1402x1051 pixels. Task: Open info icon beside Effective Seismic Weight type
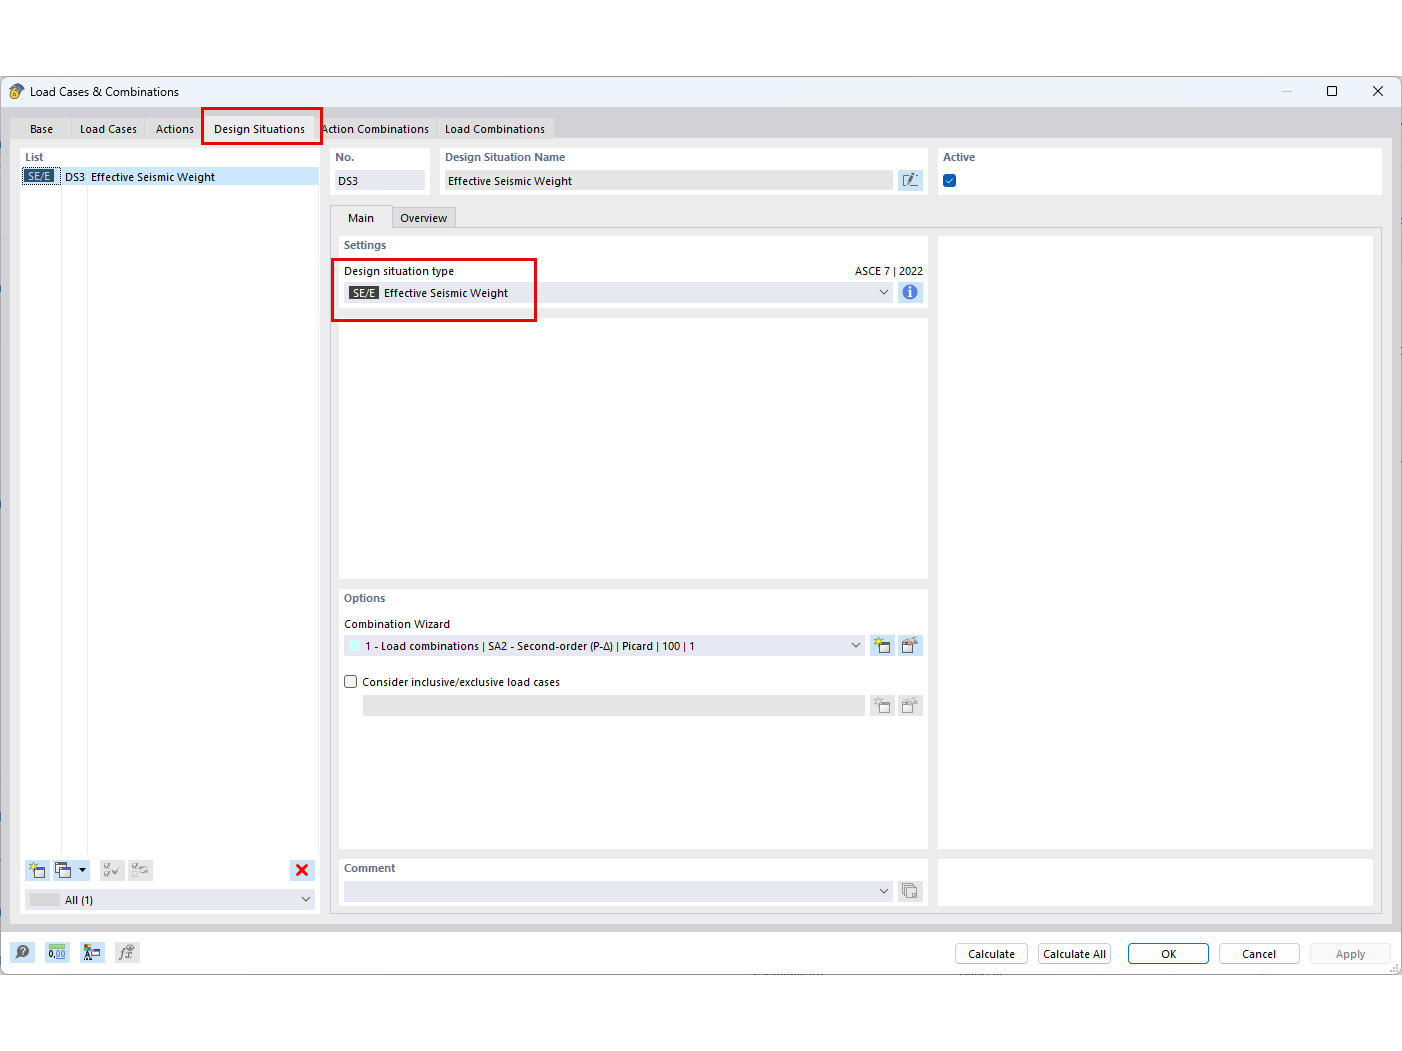pos(910,292)
